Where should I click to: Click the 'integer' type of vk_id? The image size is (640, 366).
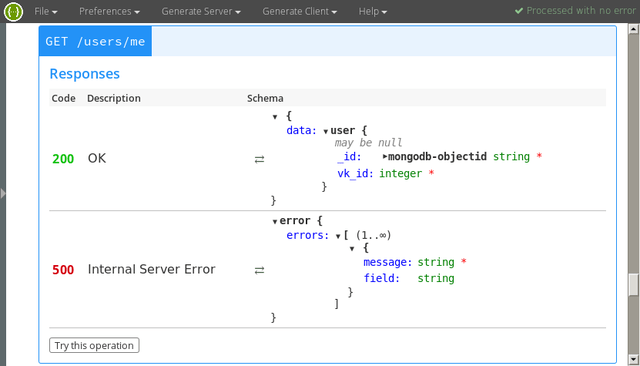[400, 174]
